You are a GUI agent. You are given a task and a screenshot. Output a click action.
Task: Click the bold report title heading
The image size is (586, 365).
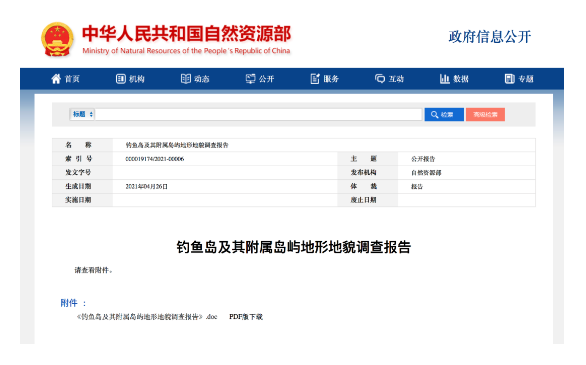click(294, 247)
